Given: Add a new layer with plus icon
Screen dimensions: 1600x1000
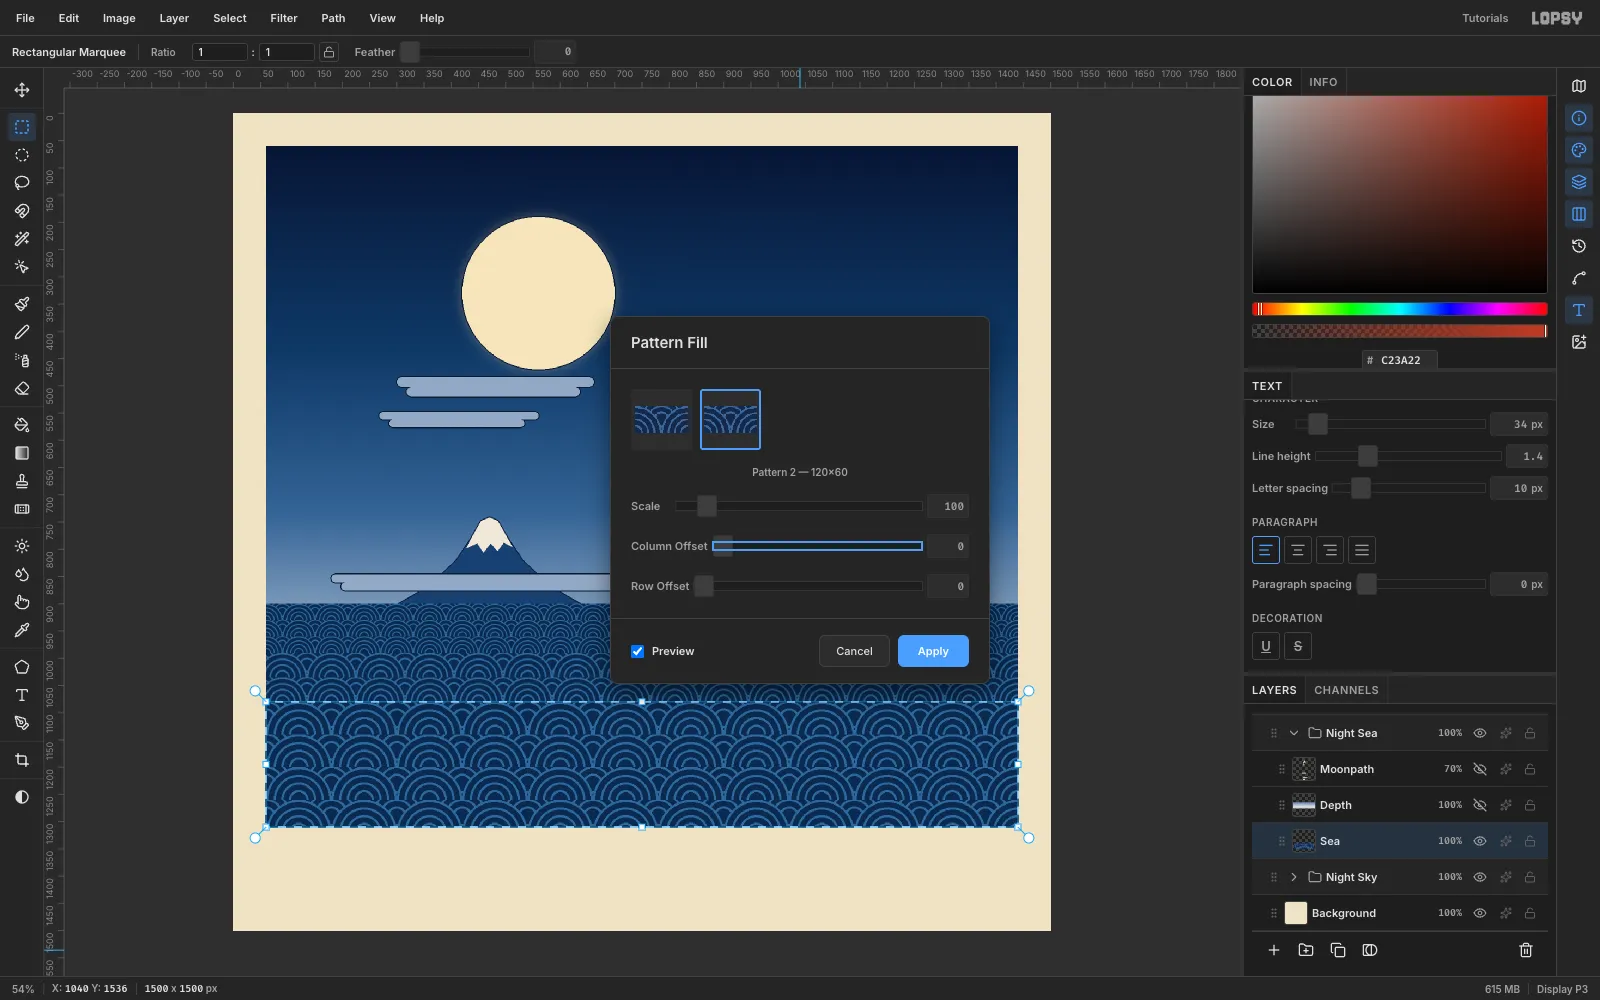Looking at the screenshot, I should 1274,950.
